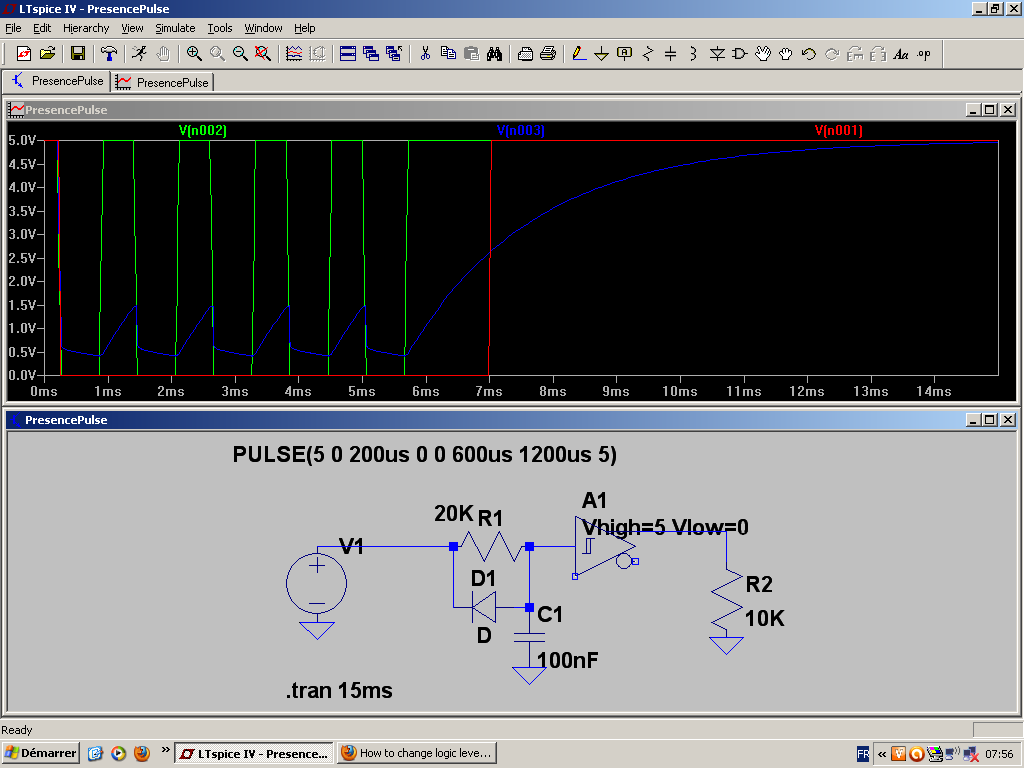
Task: Open the File menu
Action: [x=13, y=28]
